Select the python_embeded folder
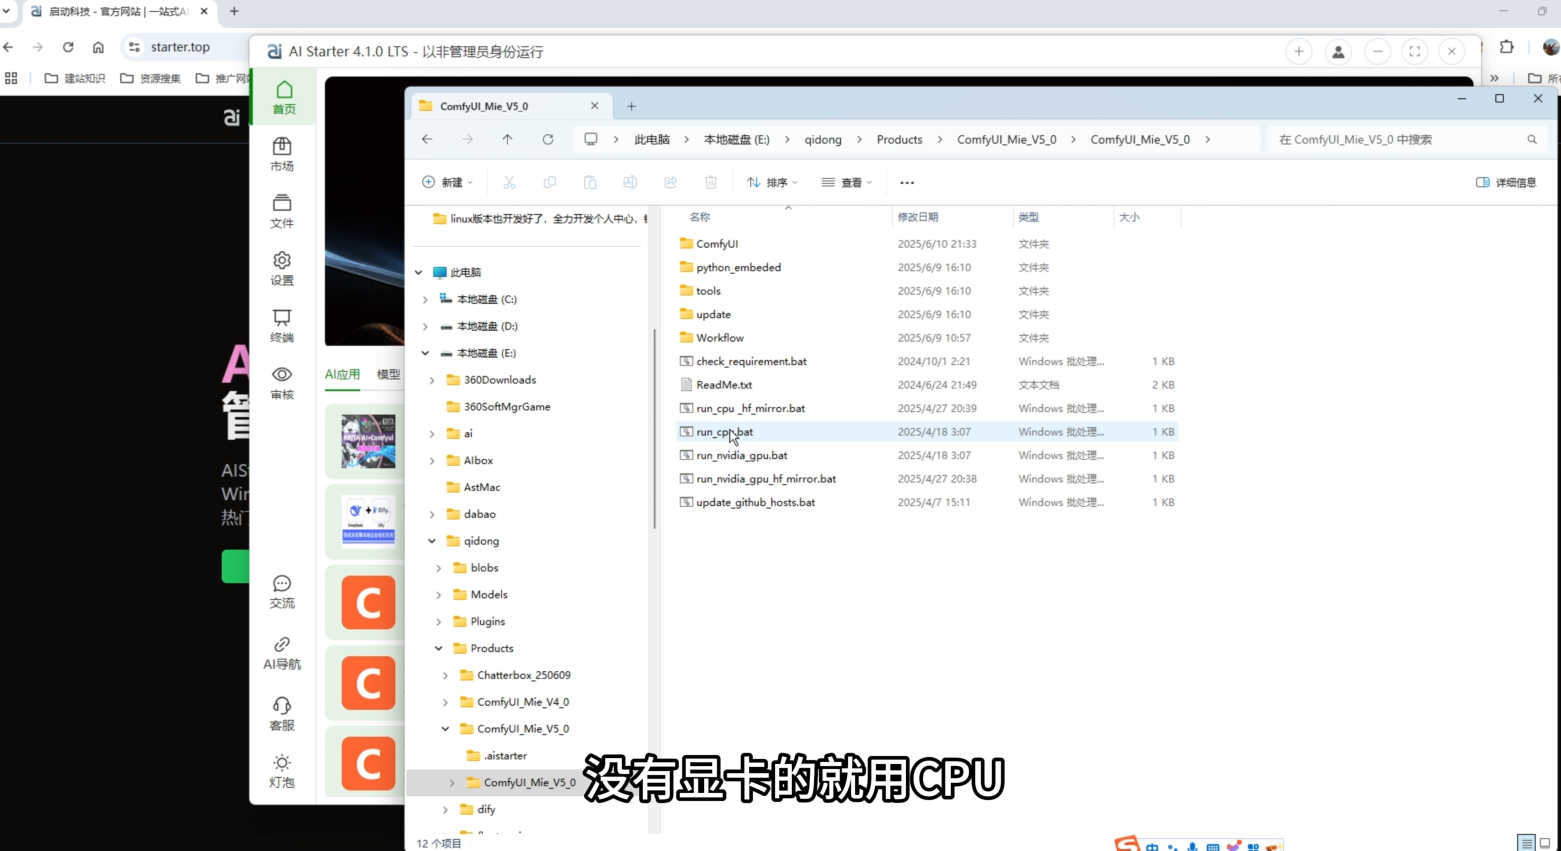The height and width of the screenshot is (851, 1561). click(x=738, y=267)
